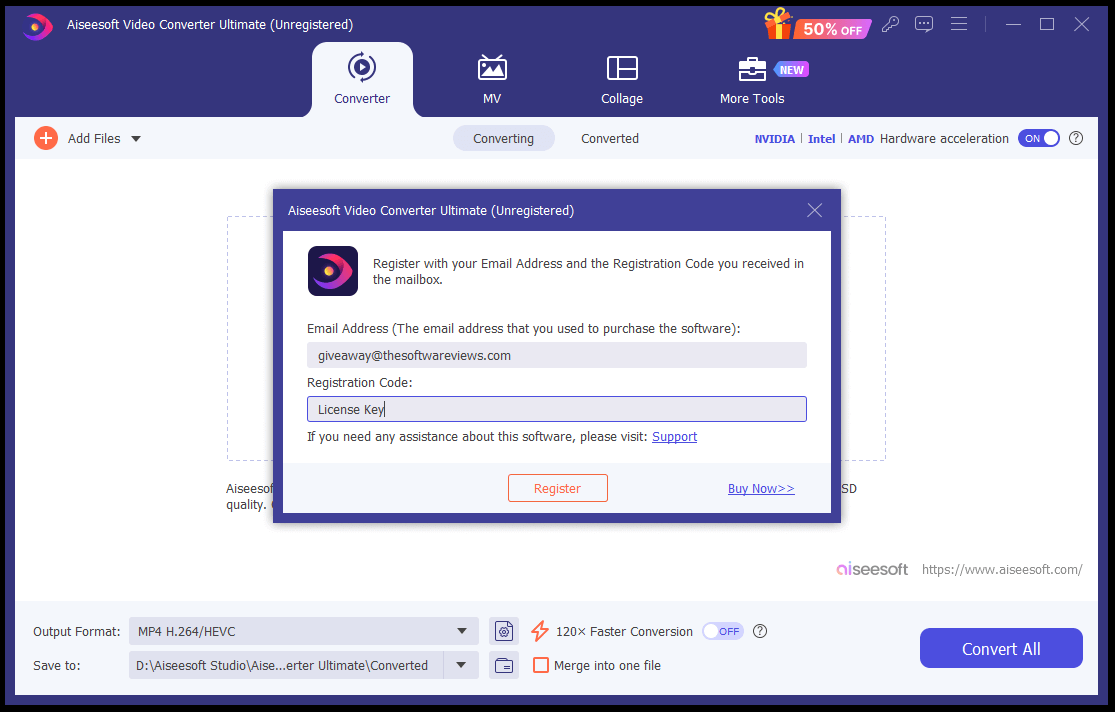Open the Support link

(x=674, y=437)
